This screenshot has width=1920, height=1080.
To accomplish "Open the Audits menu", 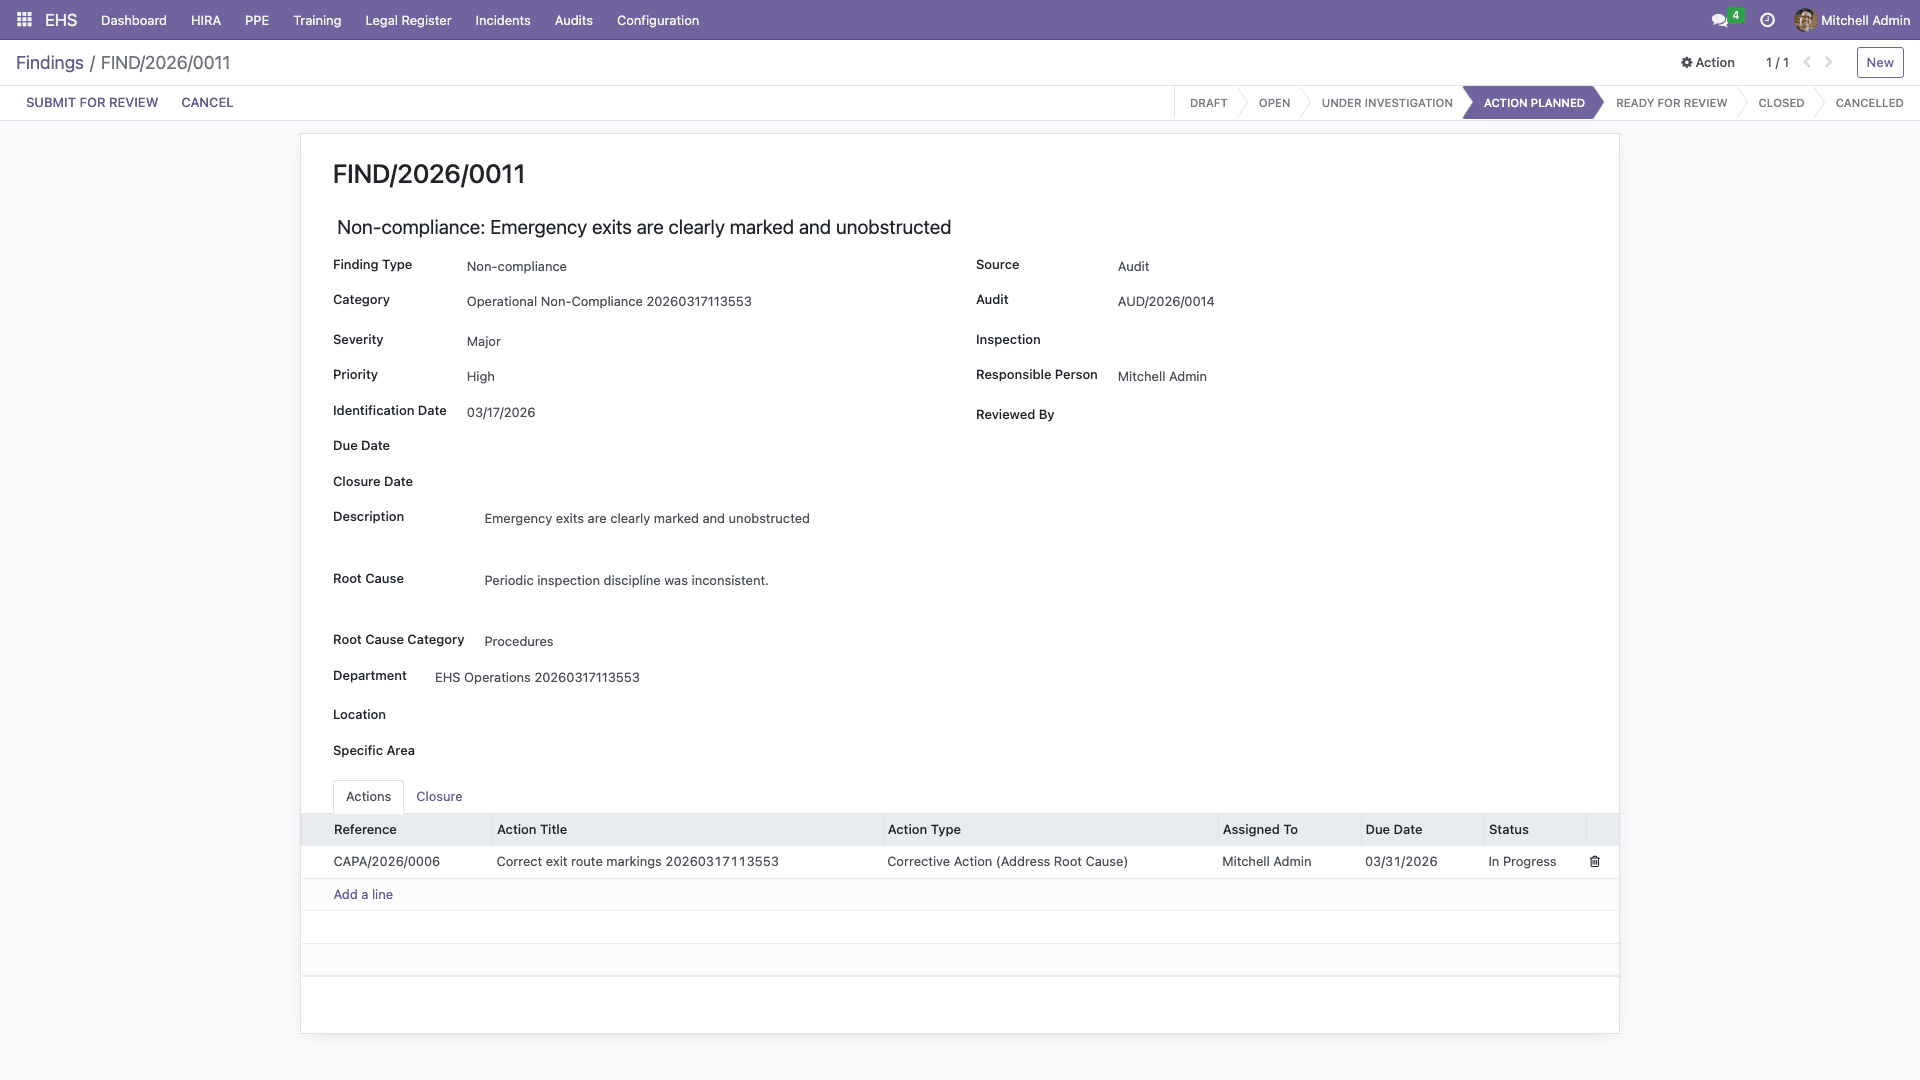I will coord(573,20).
